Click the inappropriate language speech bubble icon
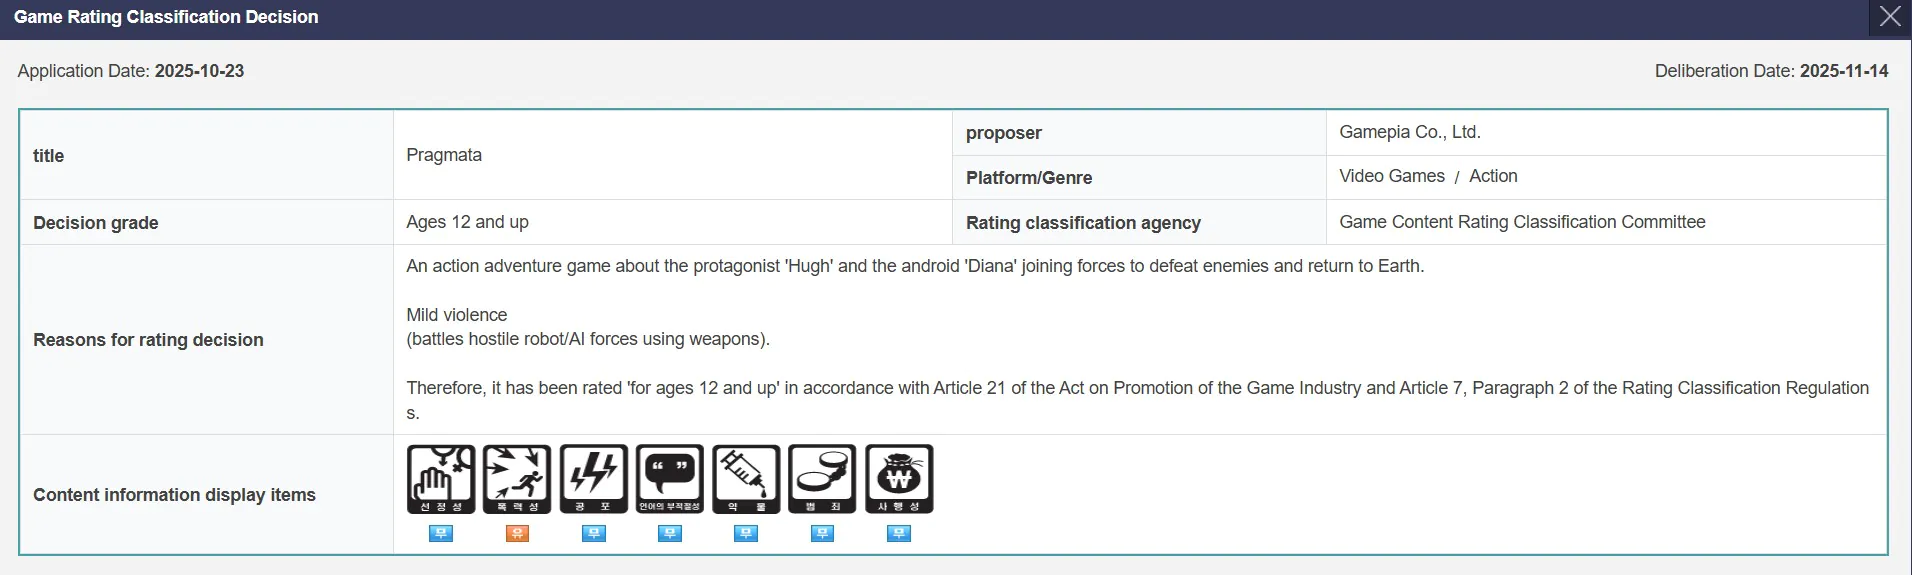Image resolution: width=1912 pixels, height=575 pixels. coord(670,479)
